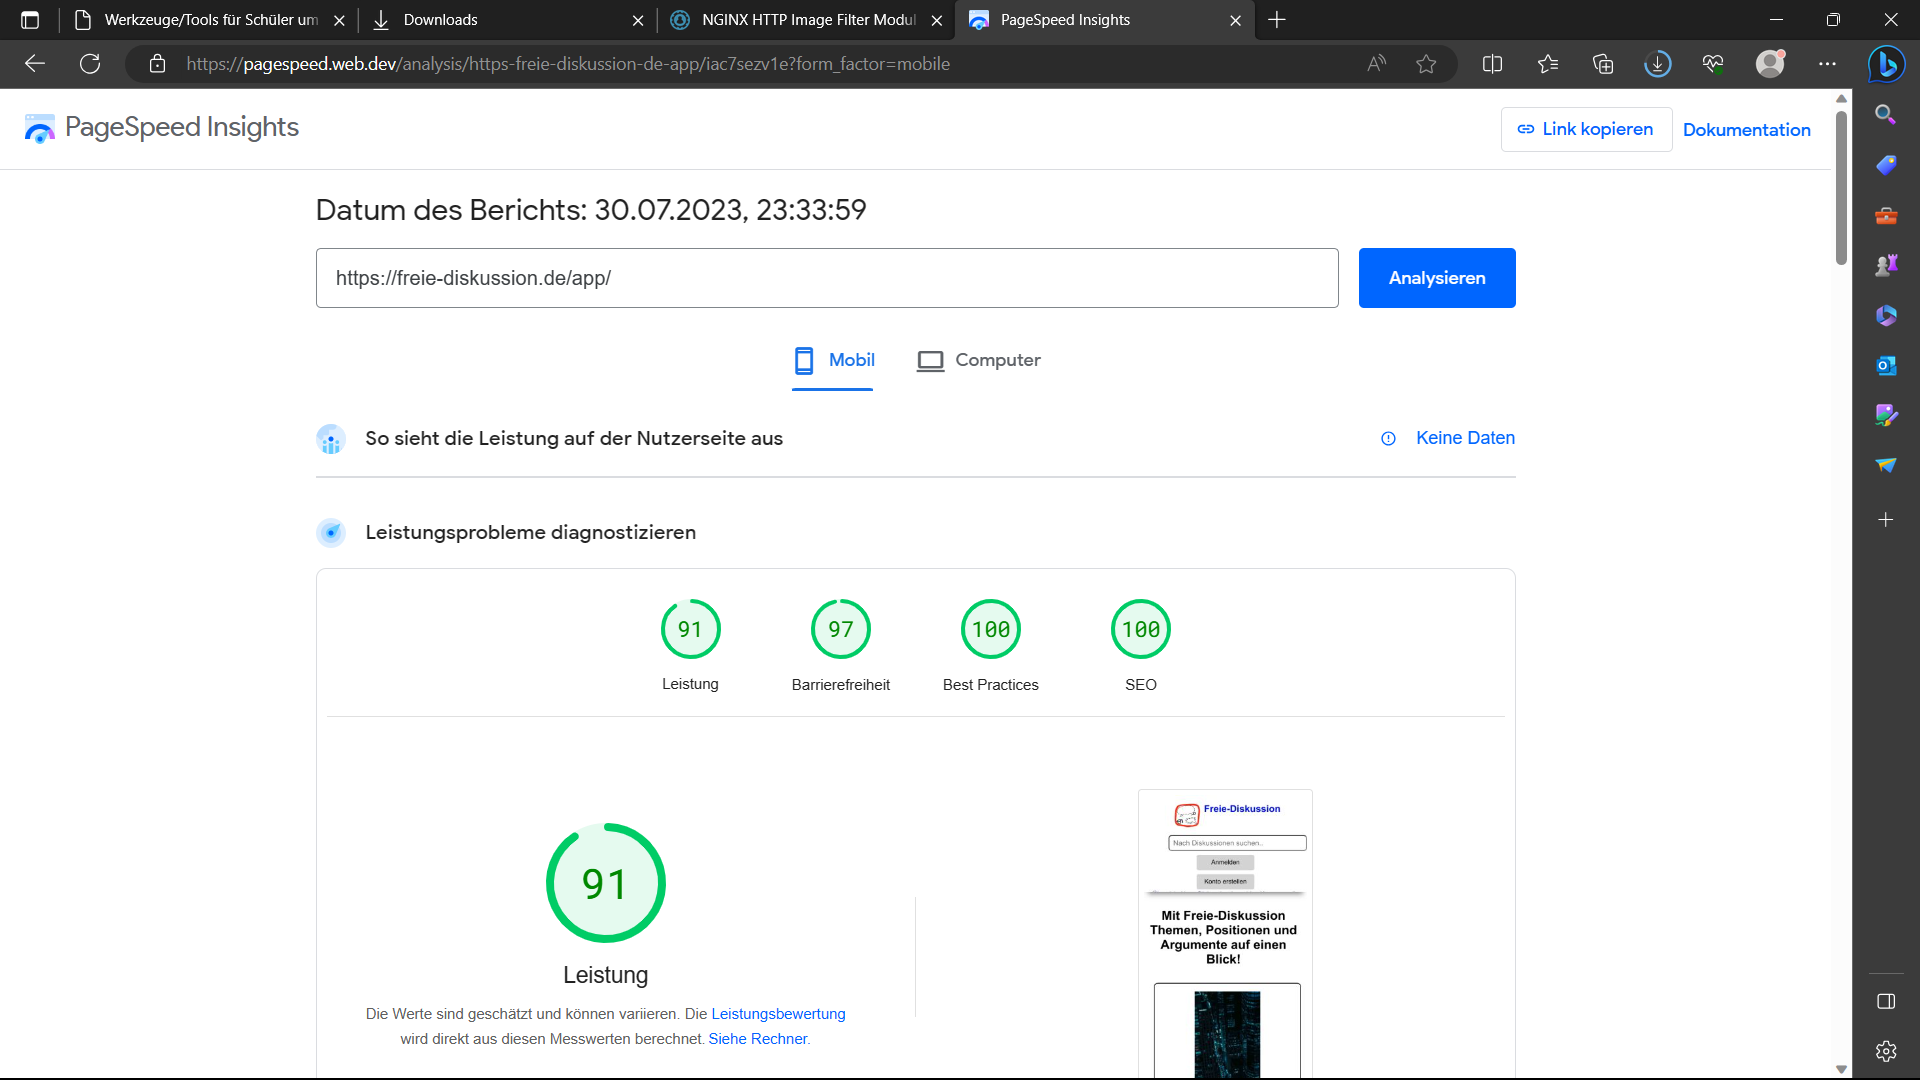Open the tab actions menu icon
Image resolution: width=1920 pixels, height=1080 pixels.
(x=30, y=20)
